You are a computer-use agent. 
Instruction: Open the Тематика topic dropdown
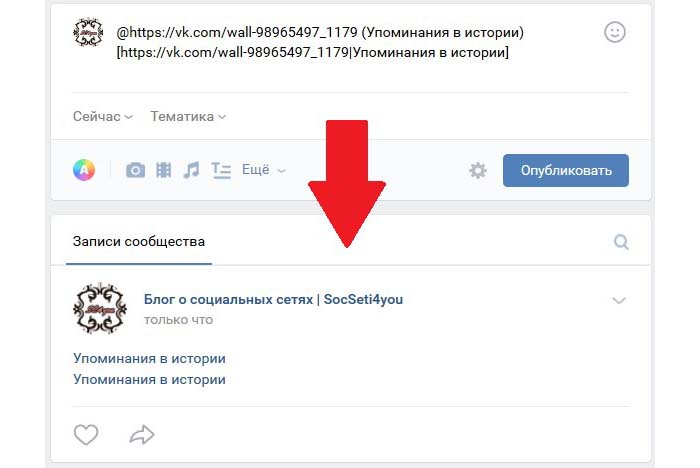pyautogui.click(x=188, y=117)
